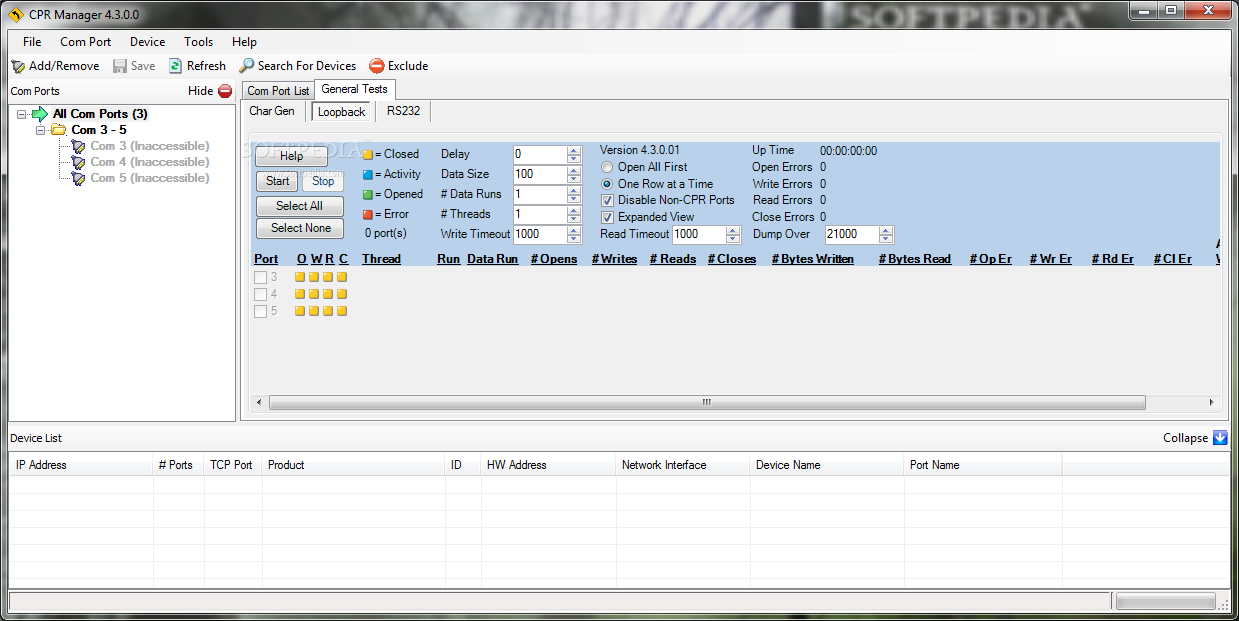The width and height of the screenshot is (1239, 621).
Task: Open the Com Port menu
Action: click(86, 42)
